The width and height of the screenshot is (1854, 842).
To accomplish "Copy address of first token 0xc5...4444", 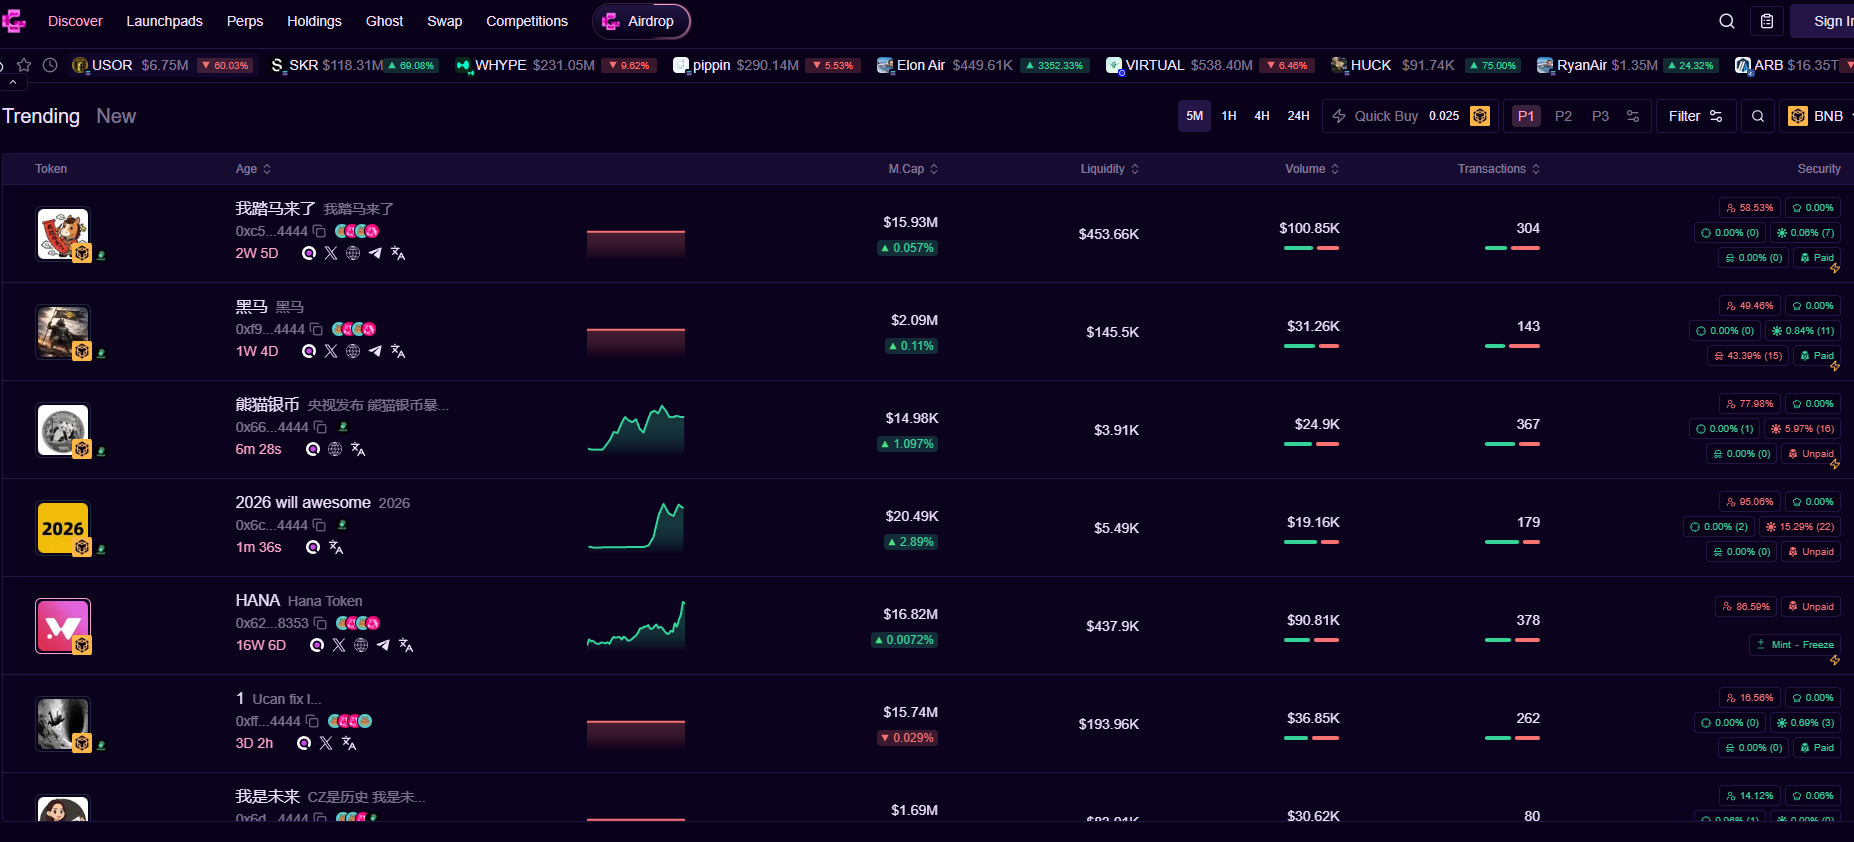I will point(320,231).
